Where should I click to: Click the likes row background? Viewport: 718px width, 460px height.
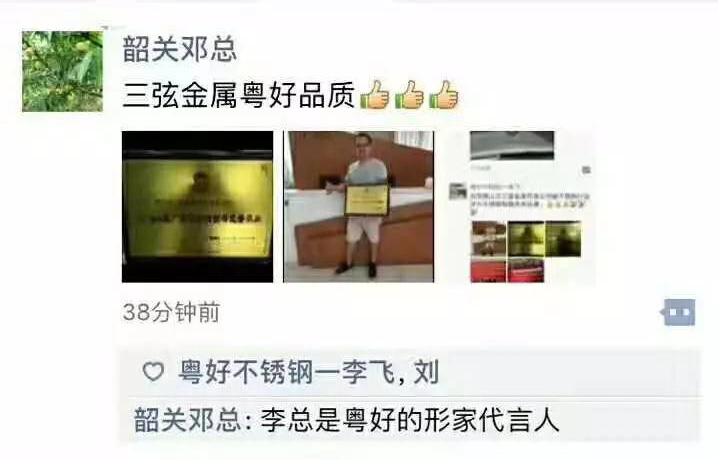(x=410, y=371)
